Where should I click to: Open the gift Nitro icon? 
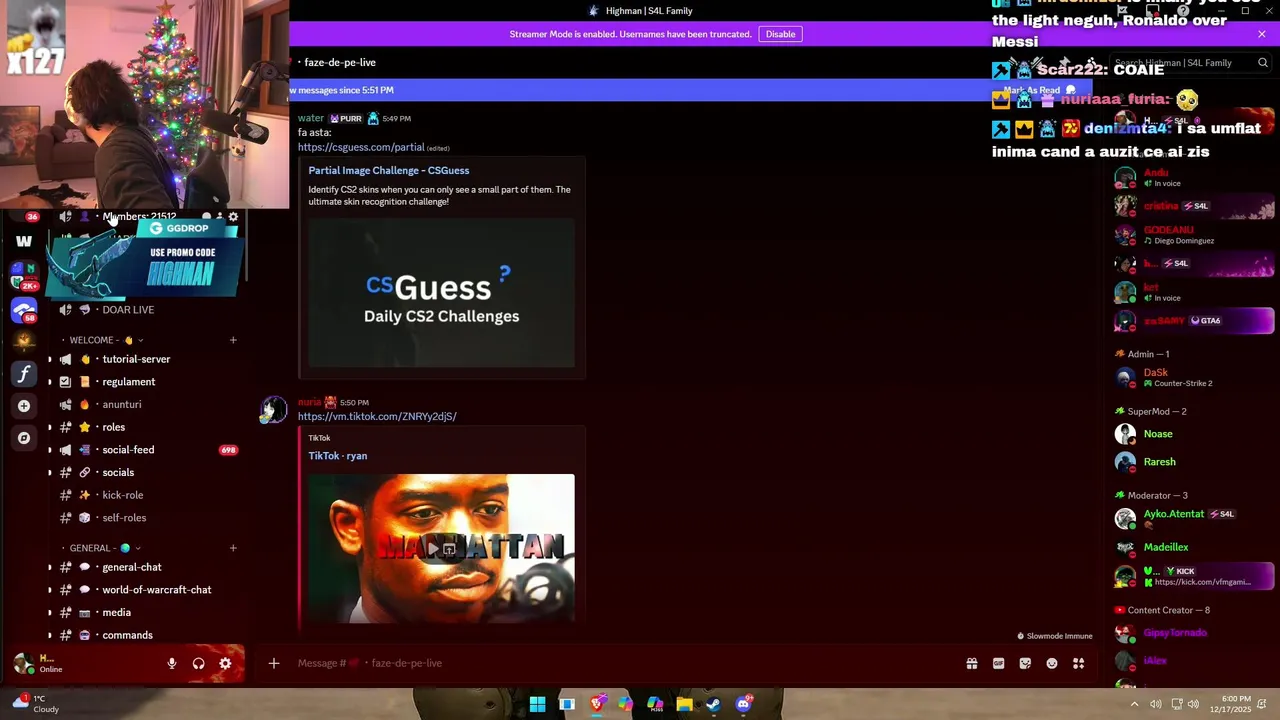coord(971,663)
